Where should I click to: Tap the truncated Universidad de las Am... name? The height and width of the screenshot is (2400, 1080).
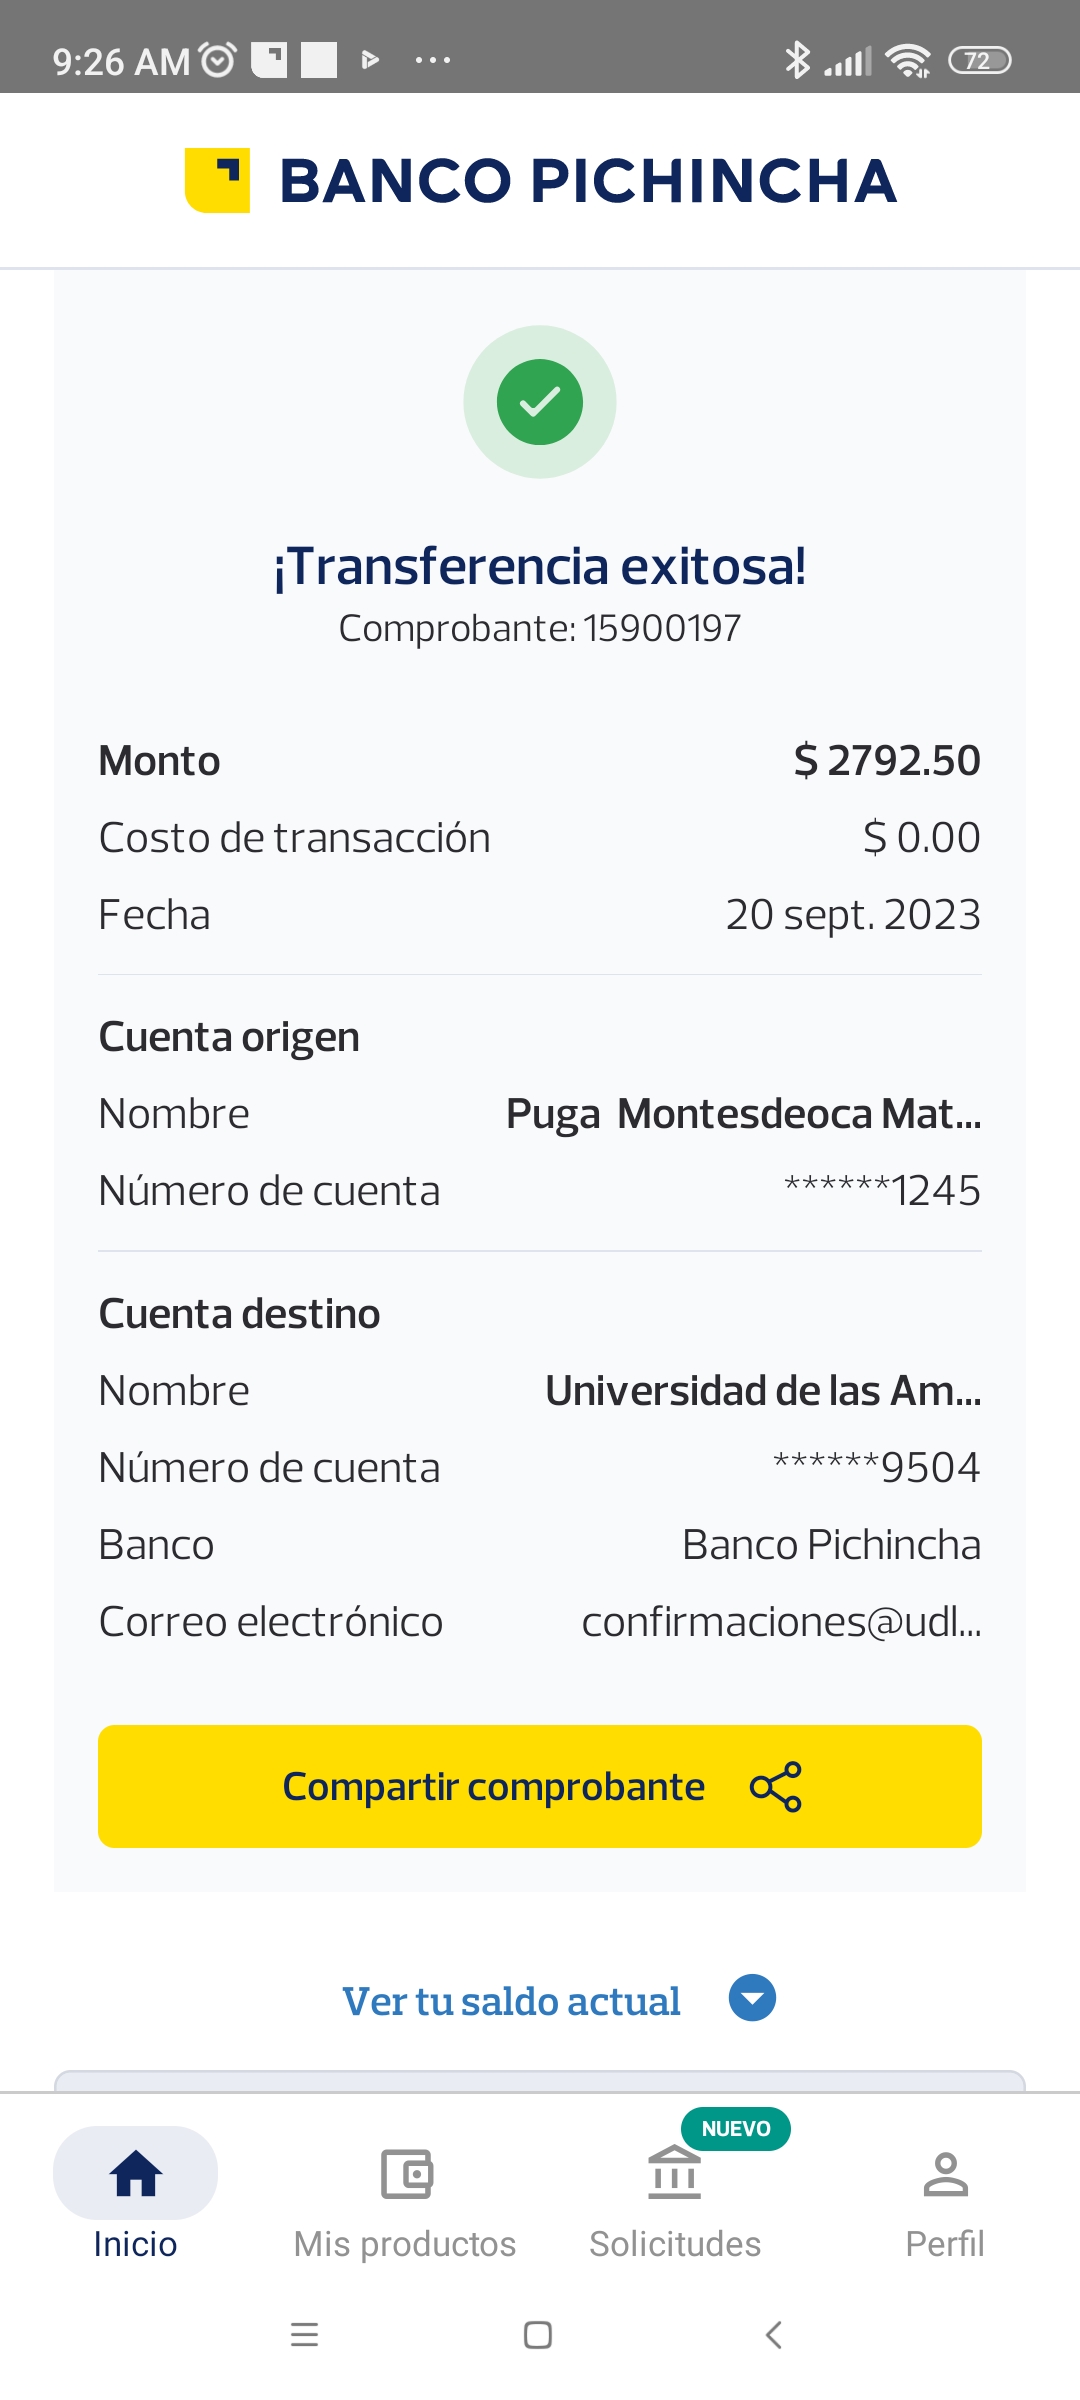pos(763,1391)
